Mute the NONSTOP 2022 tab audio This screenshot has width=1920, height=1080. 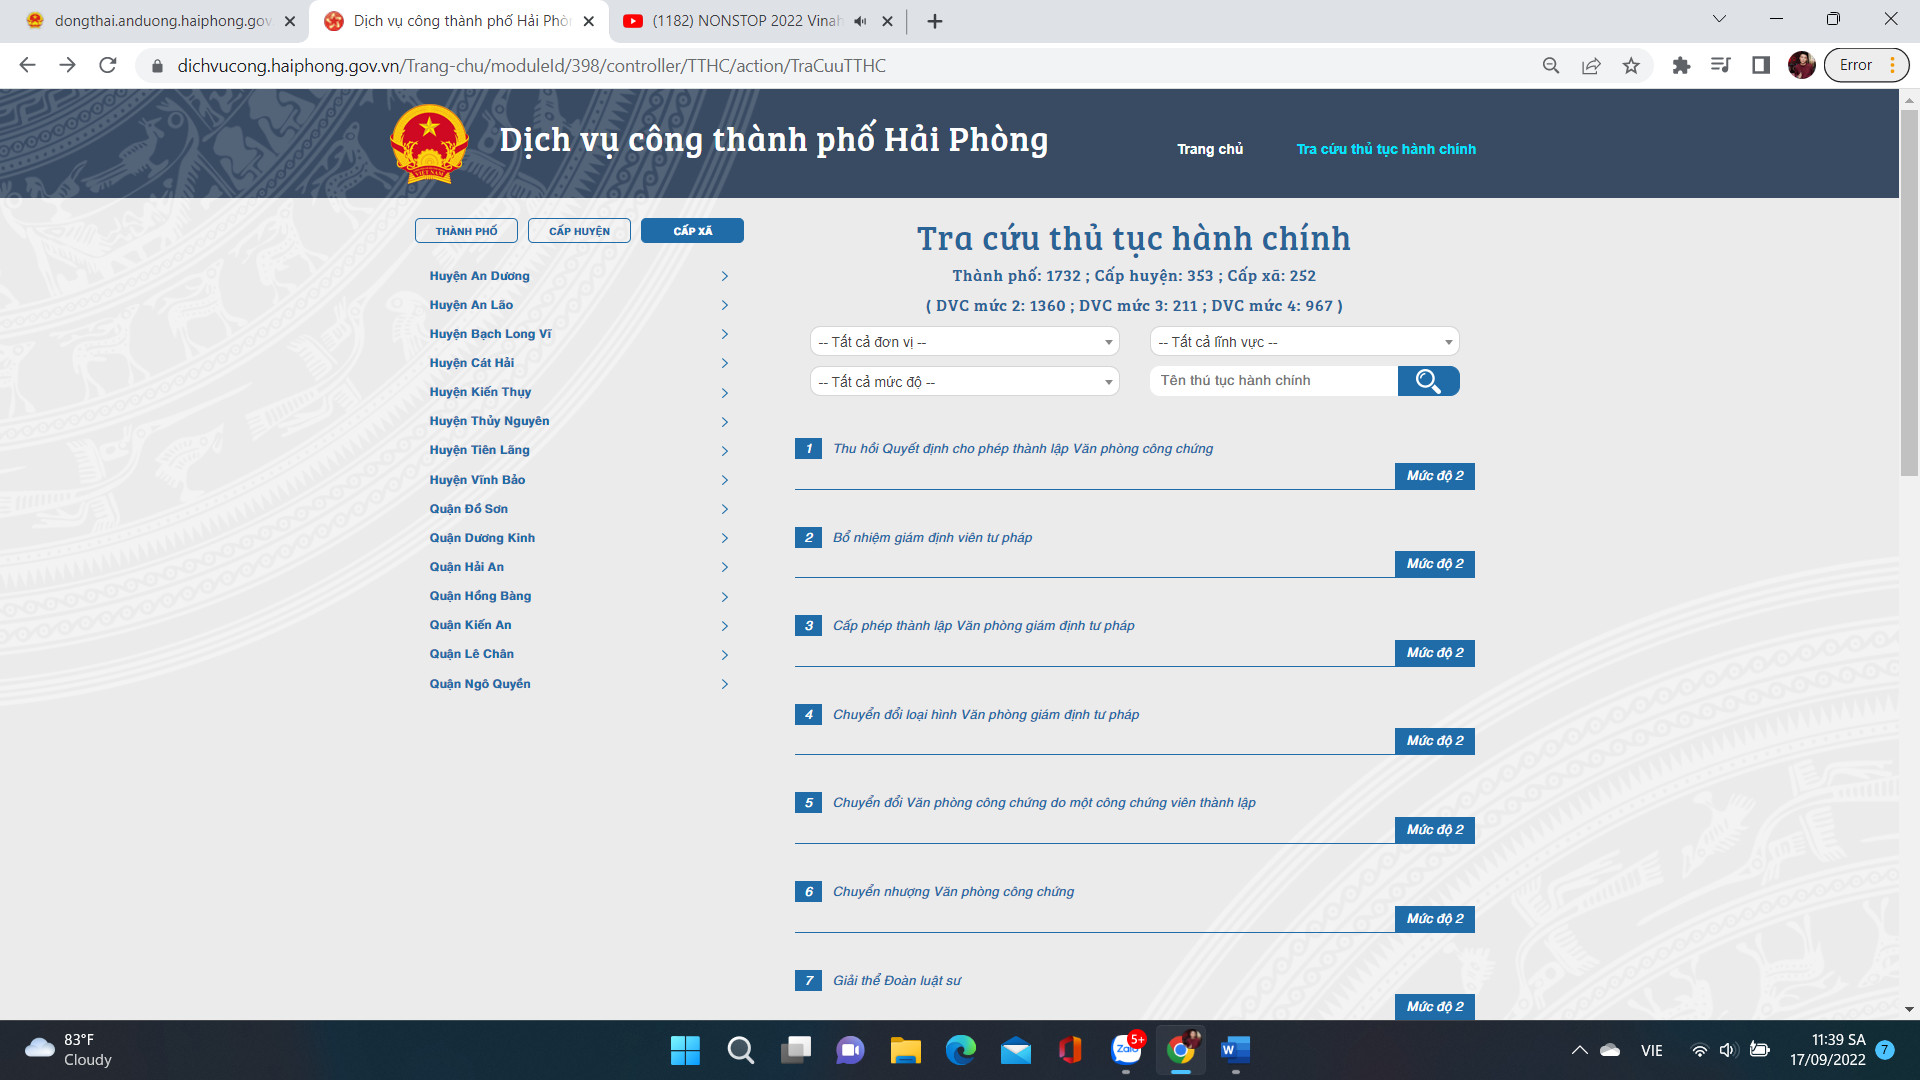[860, 21]
